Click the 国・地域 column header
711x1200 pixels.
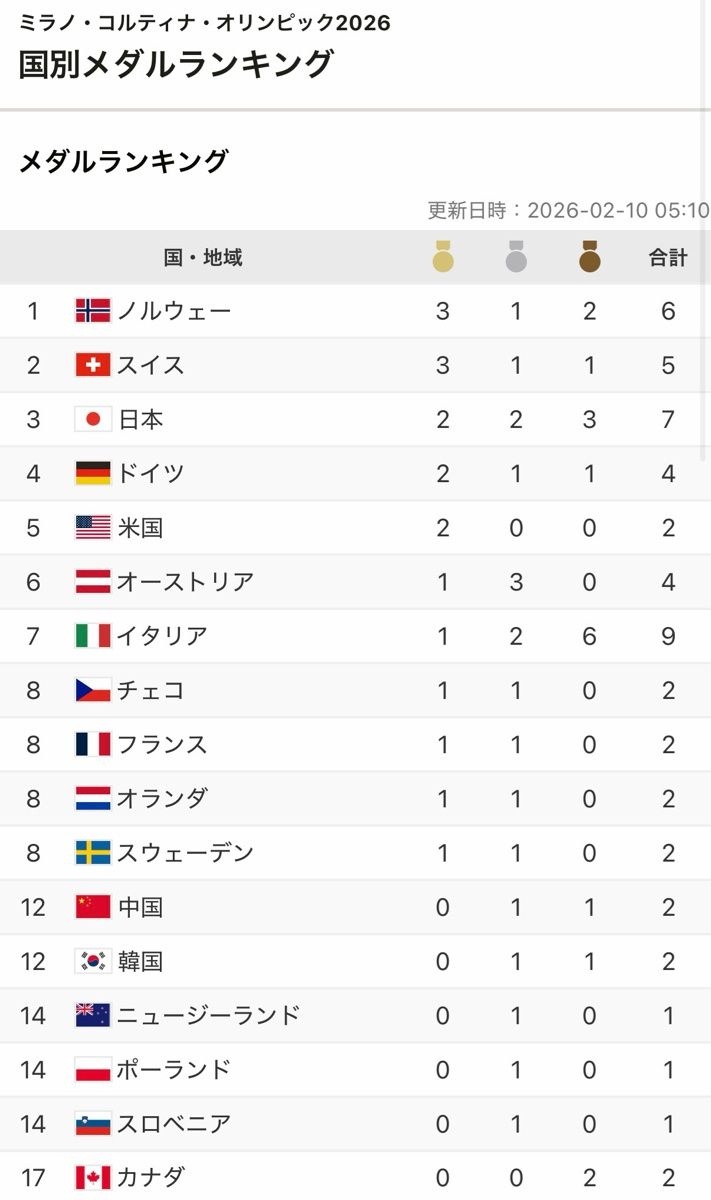pos(203,258)
